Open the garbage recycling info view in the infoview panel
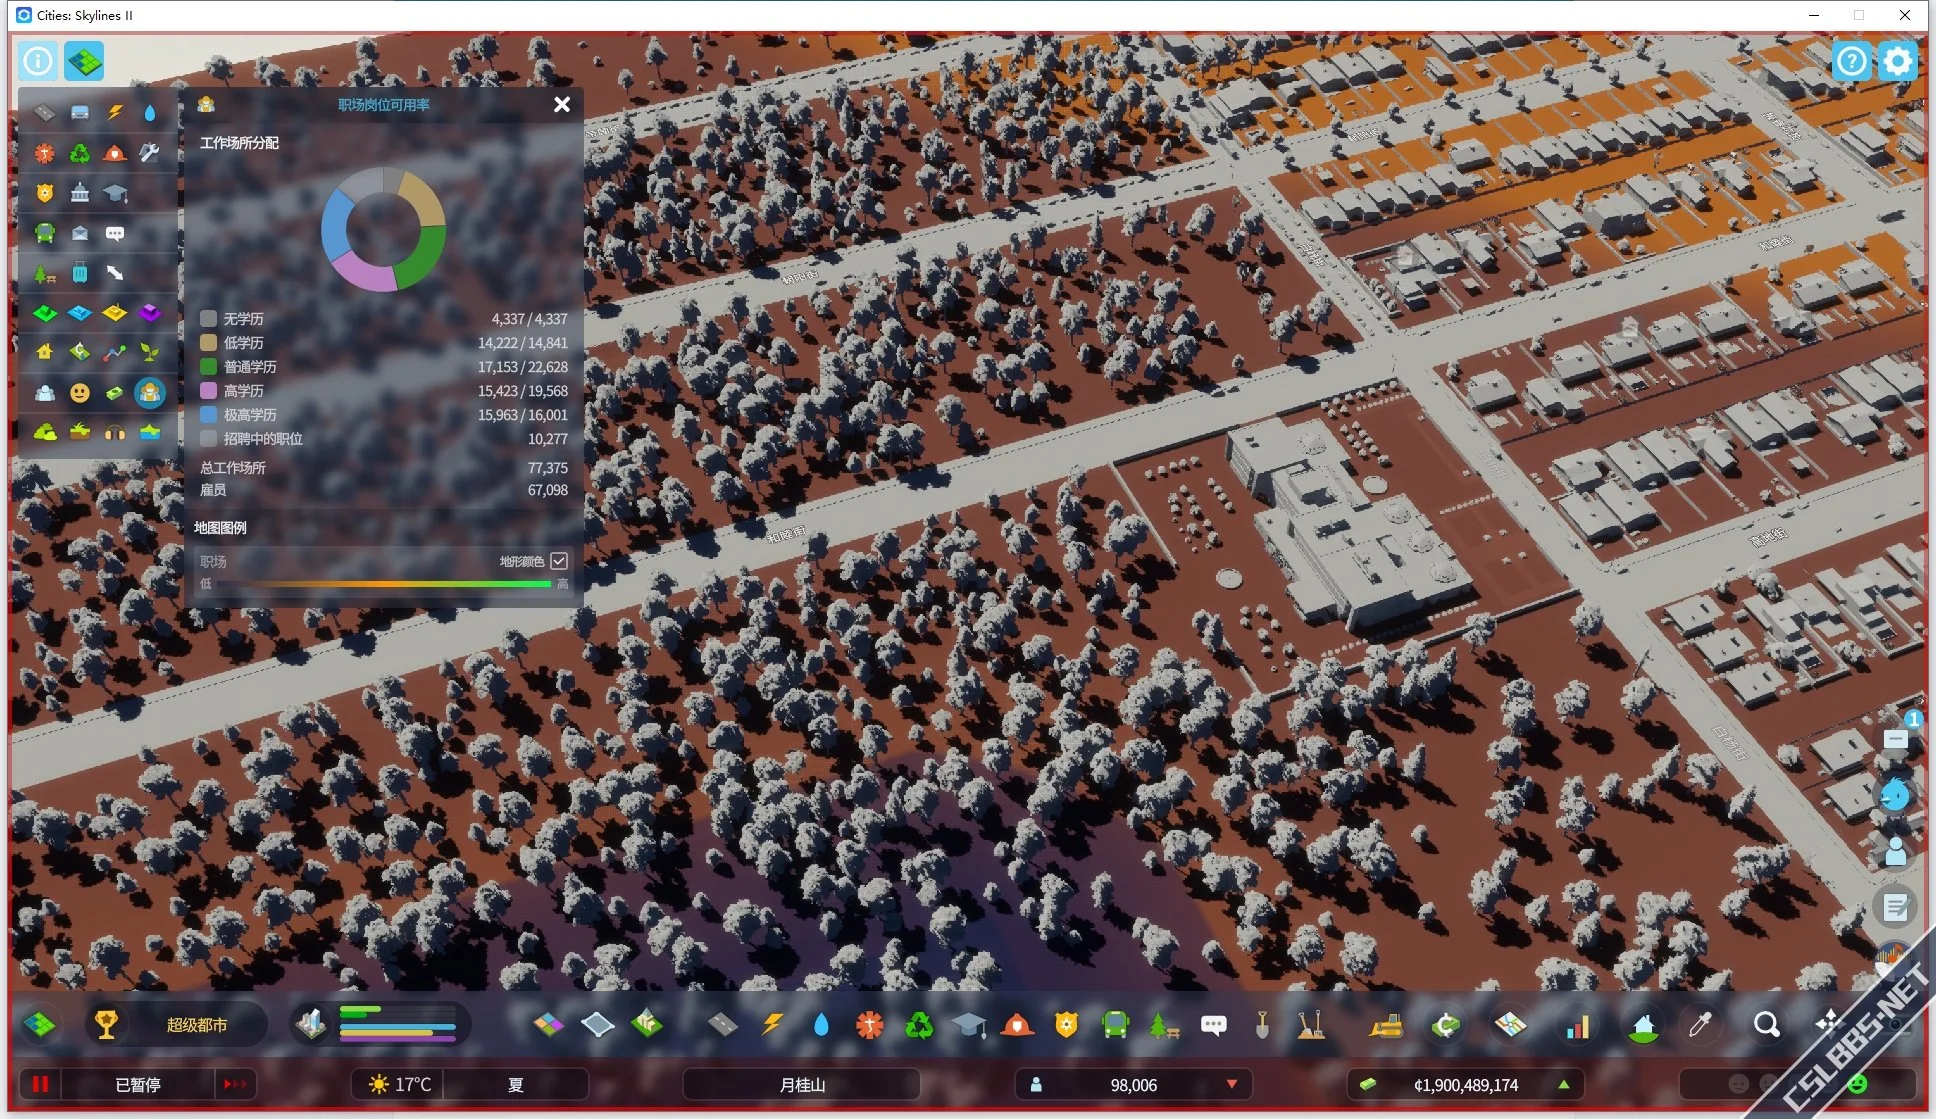The height and width of the screenshot is (1119, 1936). tap(80, 153)
